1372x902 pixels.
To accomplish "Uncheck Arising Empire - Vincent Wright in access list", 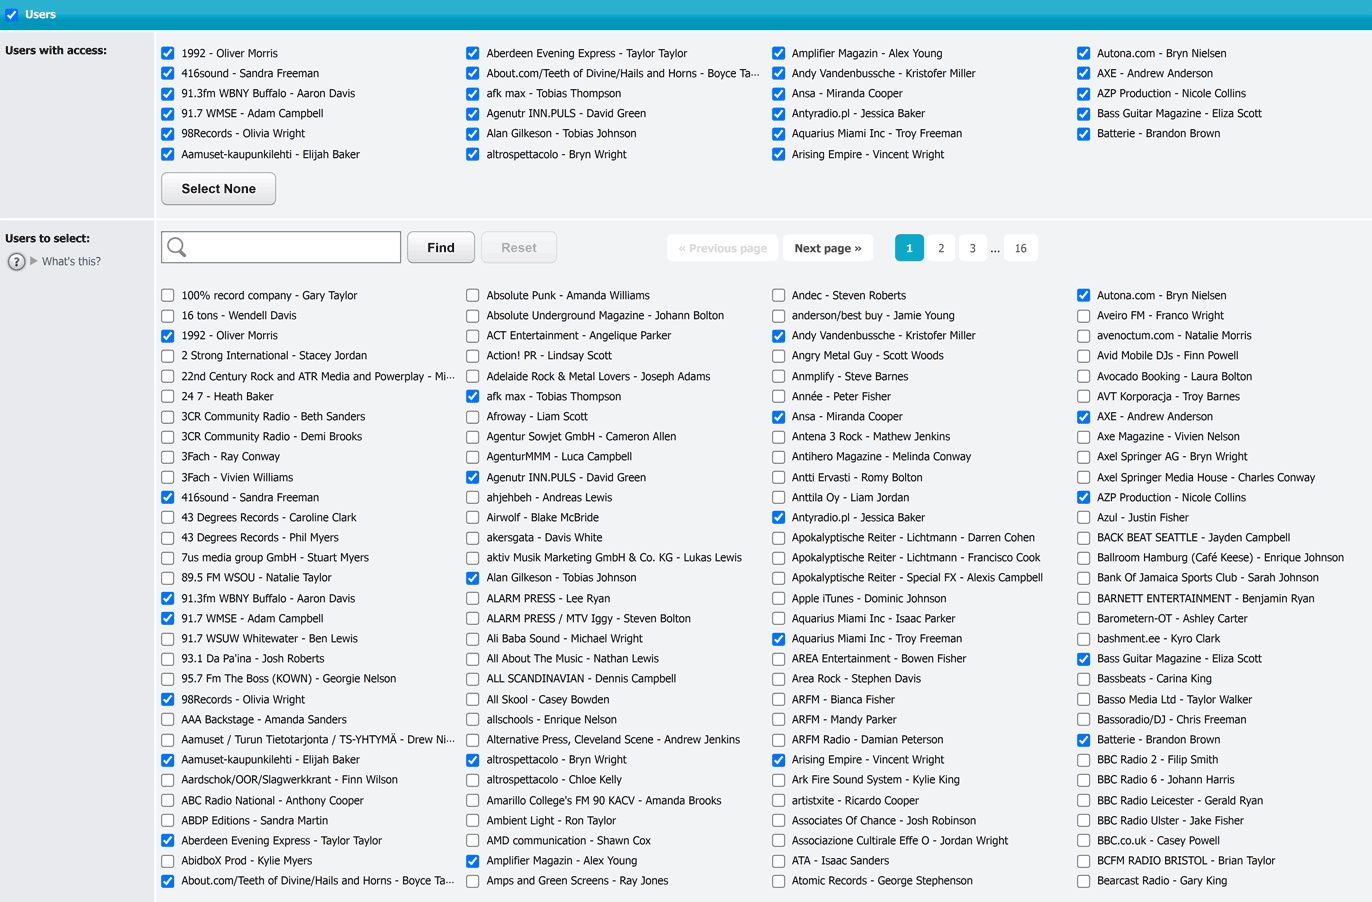I will 778,154.
